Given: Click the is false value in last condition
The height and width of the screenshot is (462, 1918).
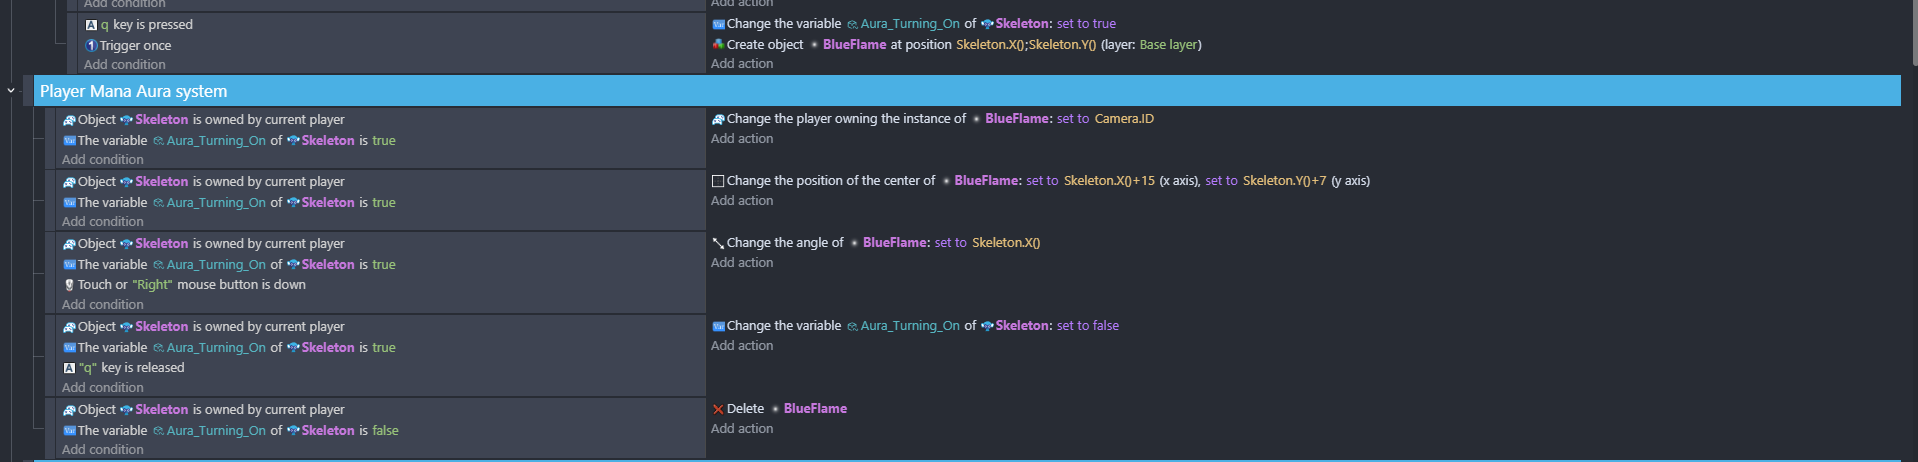Looking at the screenshot, I should pos(379,431).
